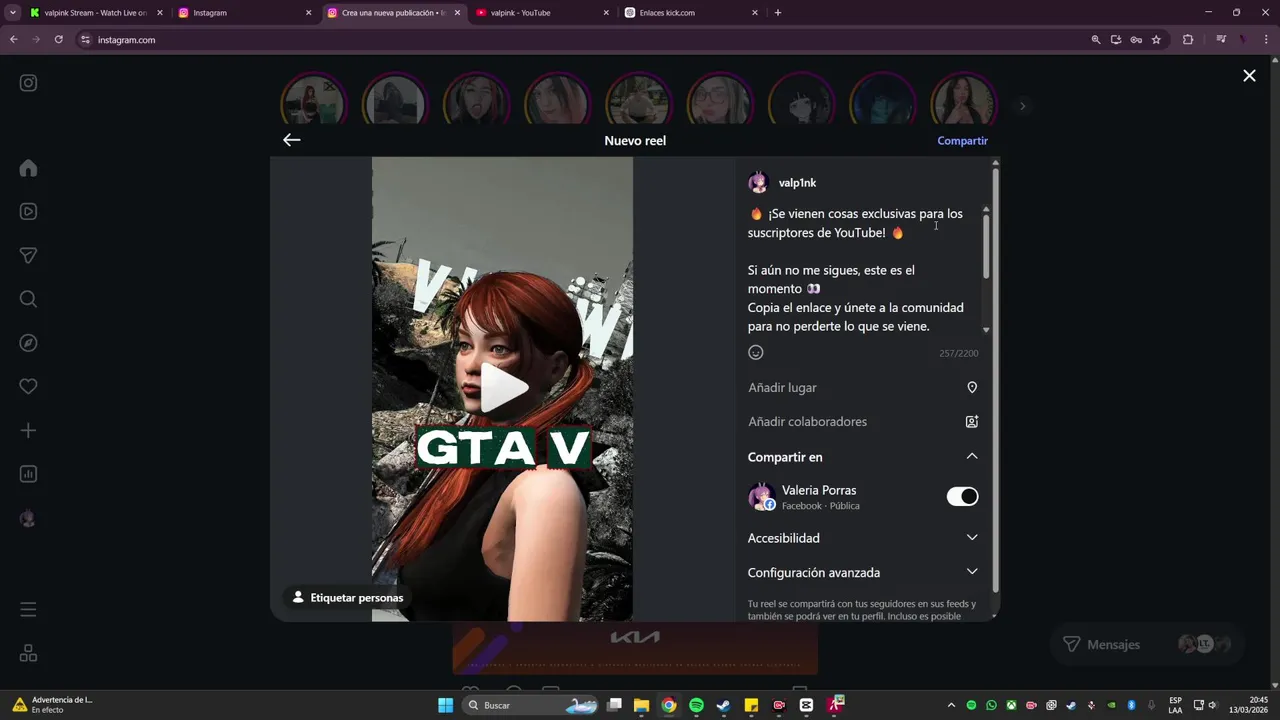This screenshot has width=1280, height=720.
Task: Click valp1nk username in the panel
Action: pyautogui.click(x=797, y=183)
